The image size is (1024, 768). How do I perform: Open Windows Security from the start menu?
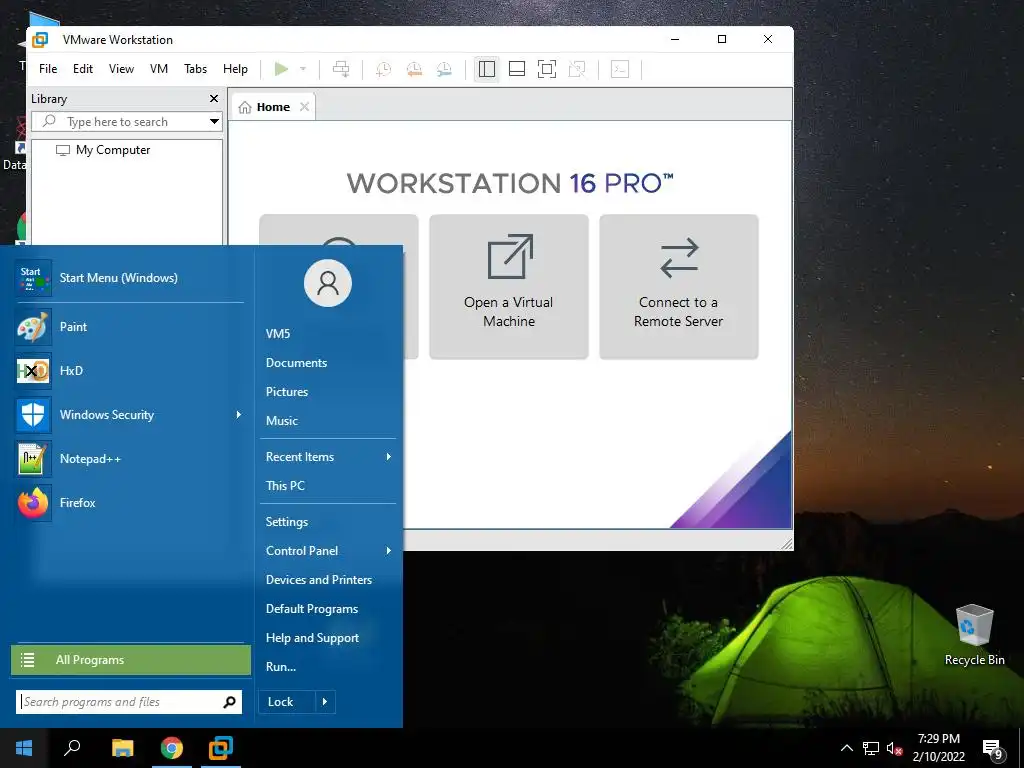tap(129, 415)
